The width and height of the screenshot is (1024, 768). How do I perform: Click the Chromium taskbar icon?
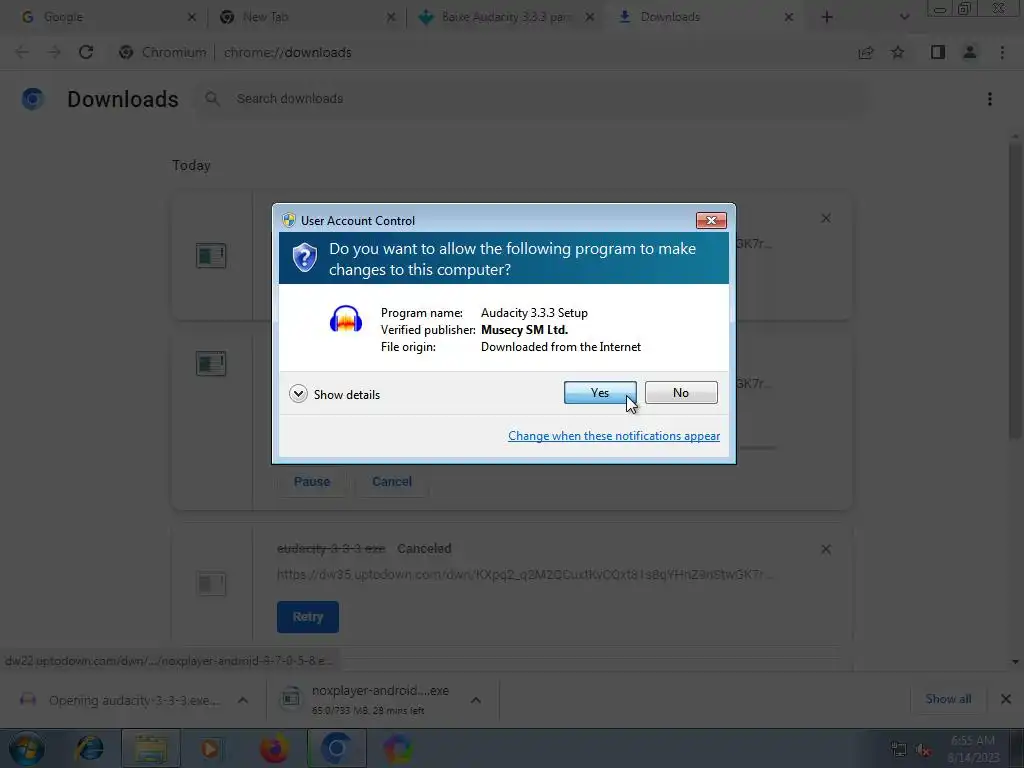coord(336,748)
